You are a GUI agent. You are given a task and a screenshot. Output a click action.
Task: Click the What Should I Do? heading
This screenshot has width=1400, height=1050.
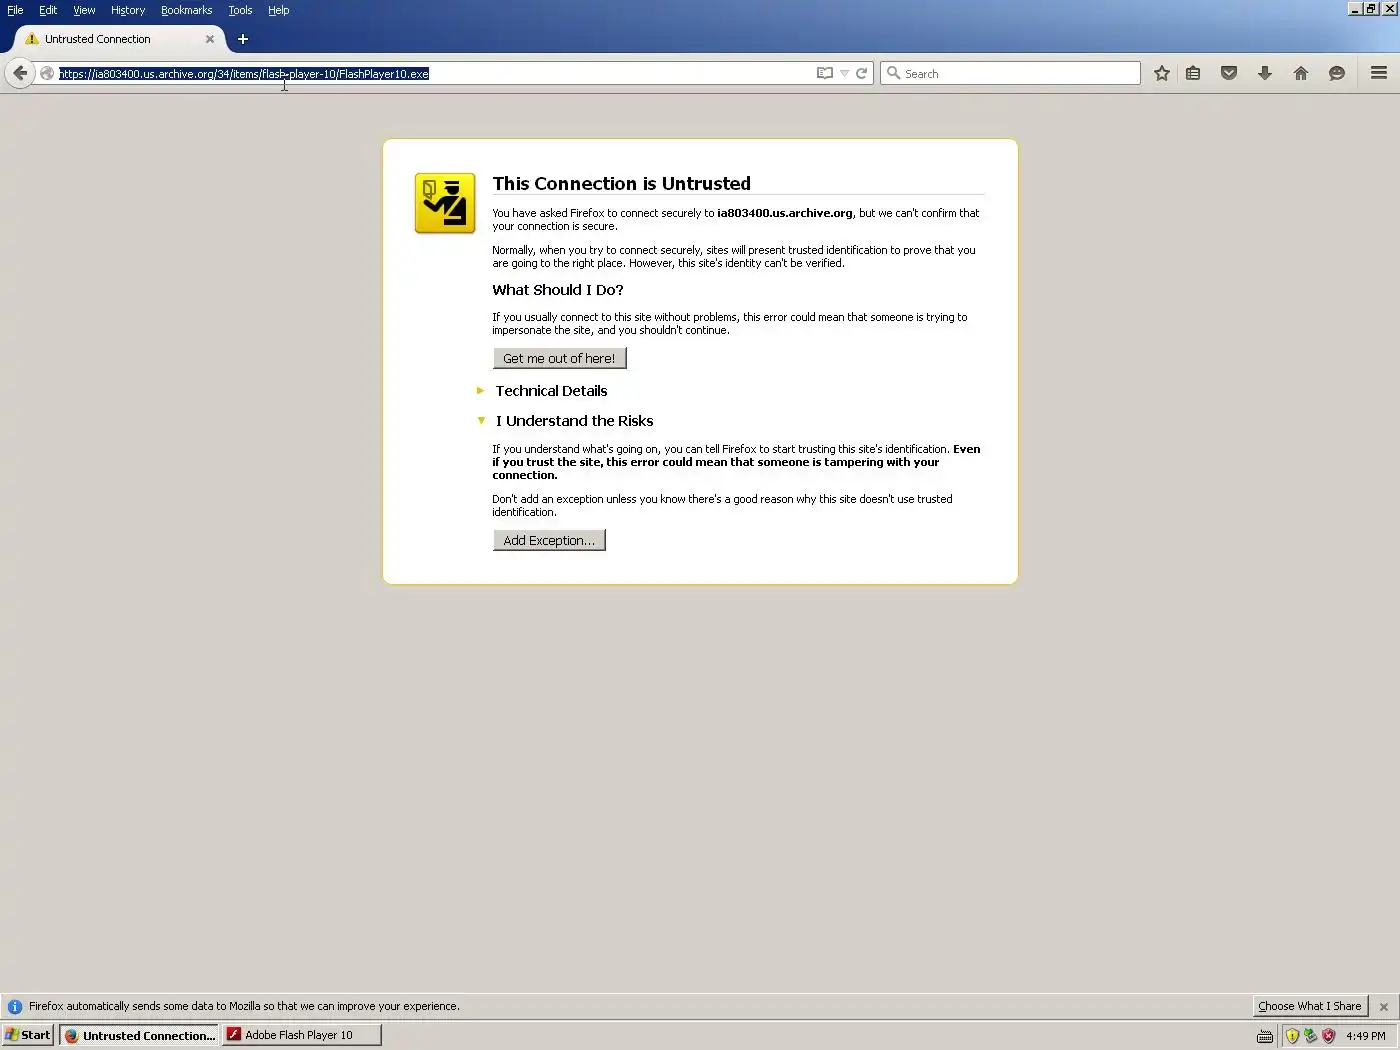pyautogui.click(x=558, y=290)
